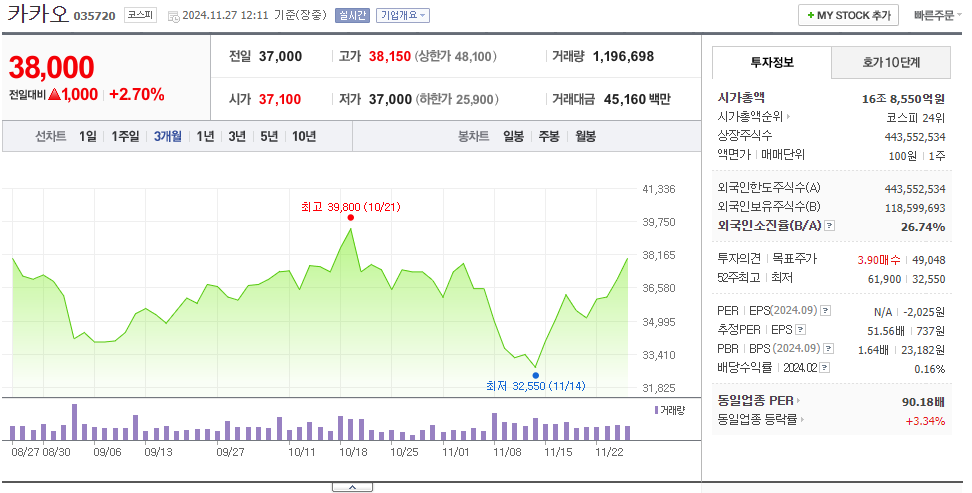972x493 pixels.
Task: Click the stock code 035720
Action: 94,16
